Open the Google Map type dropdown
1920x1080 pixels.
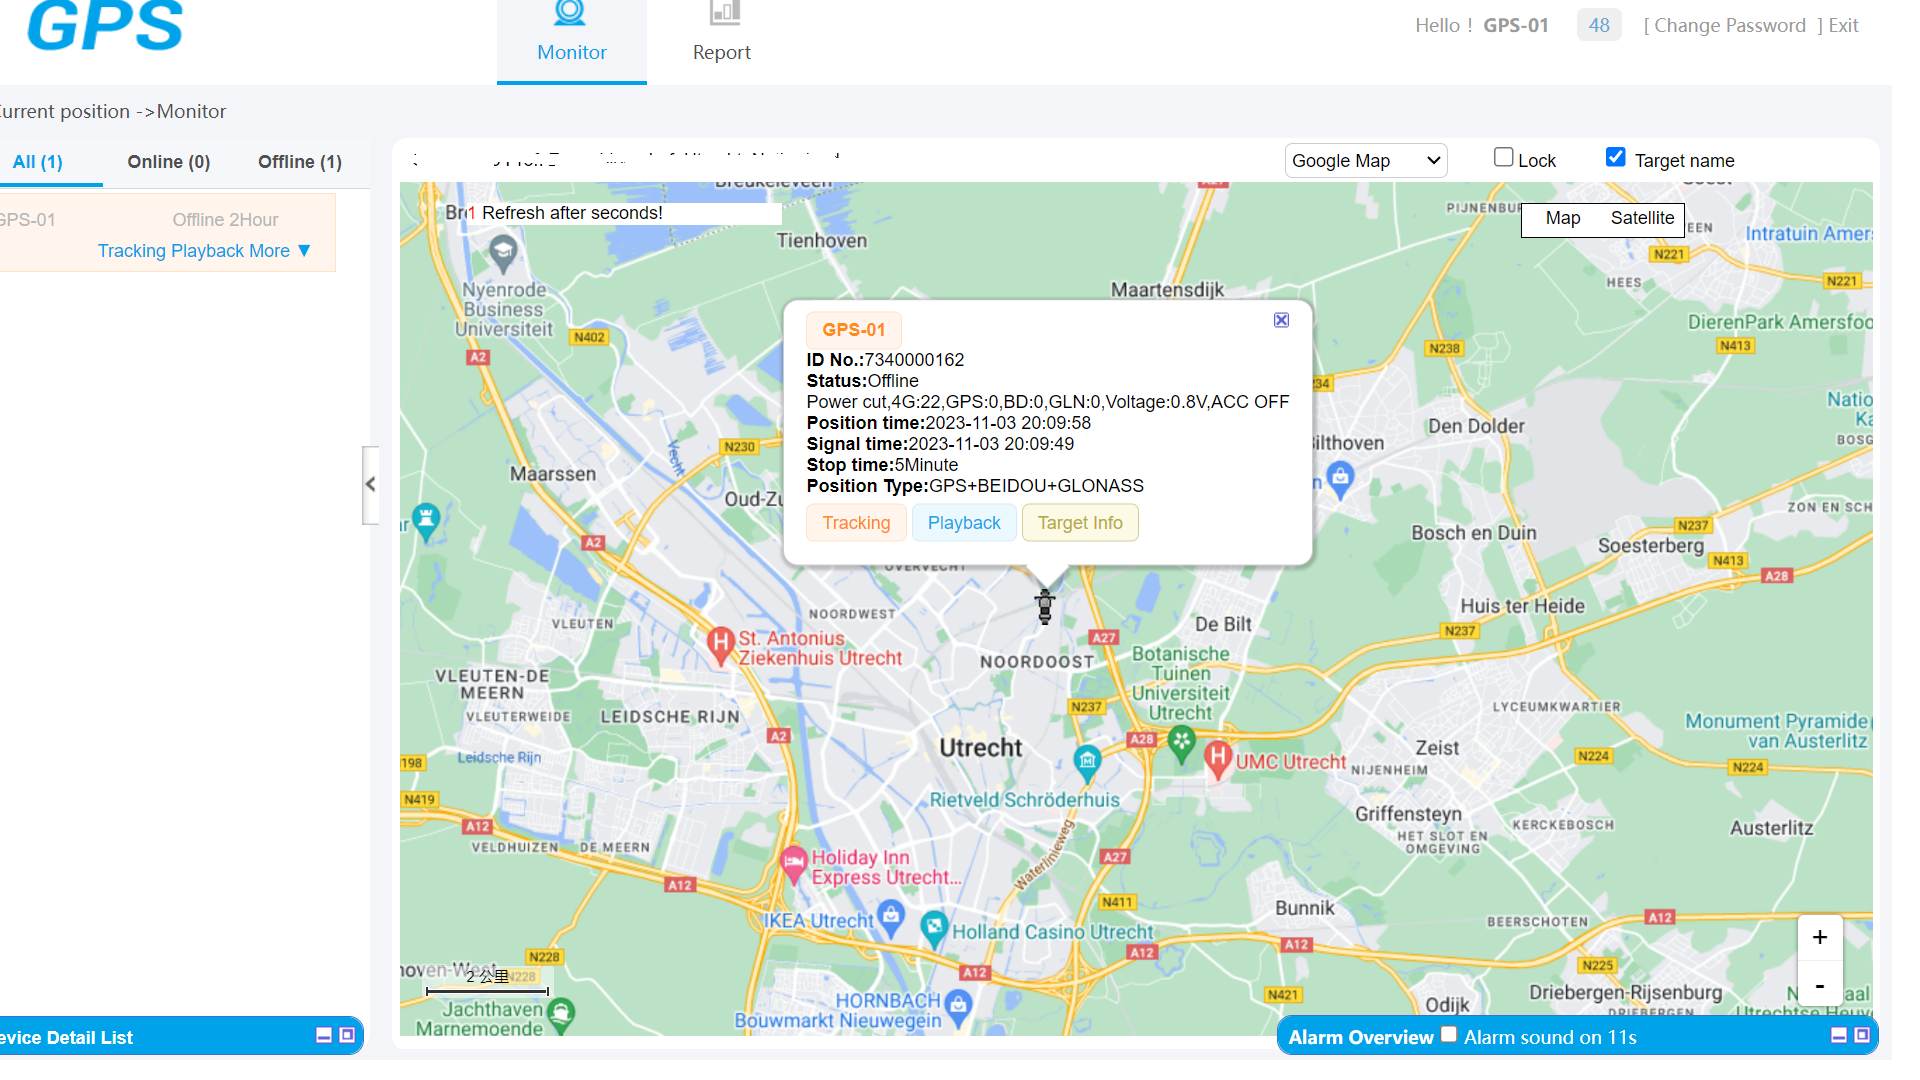click(1365, 161)
